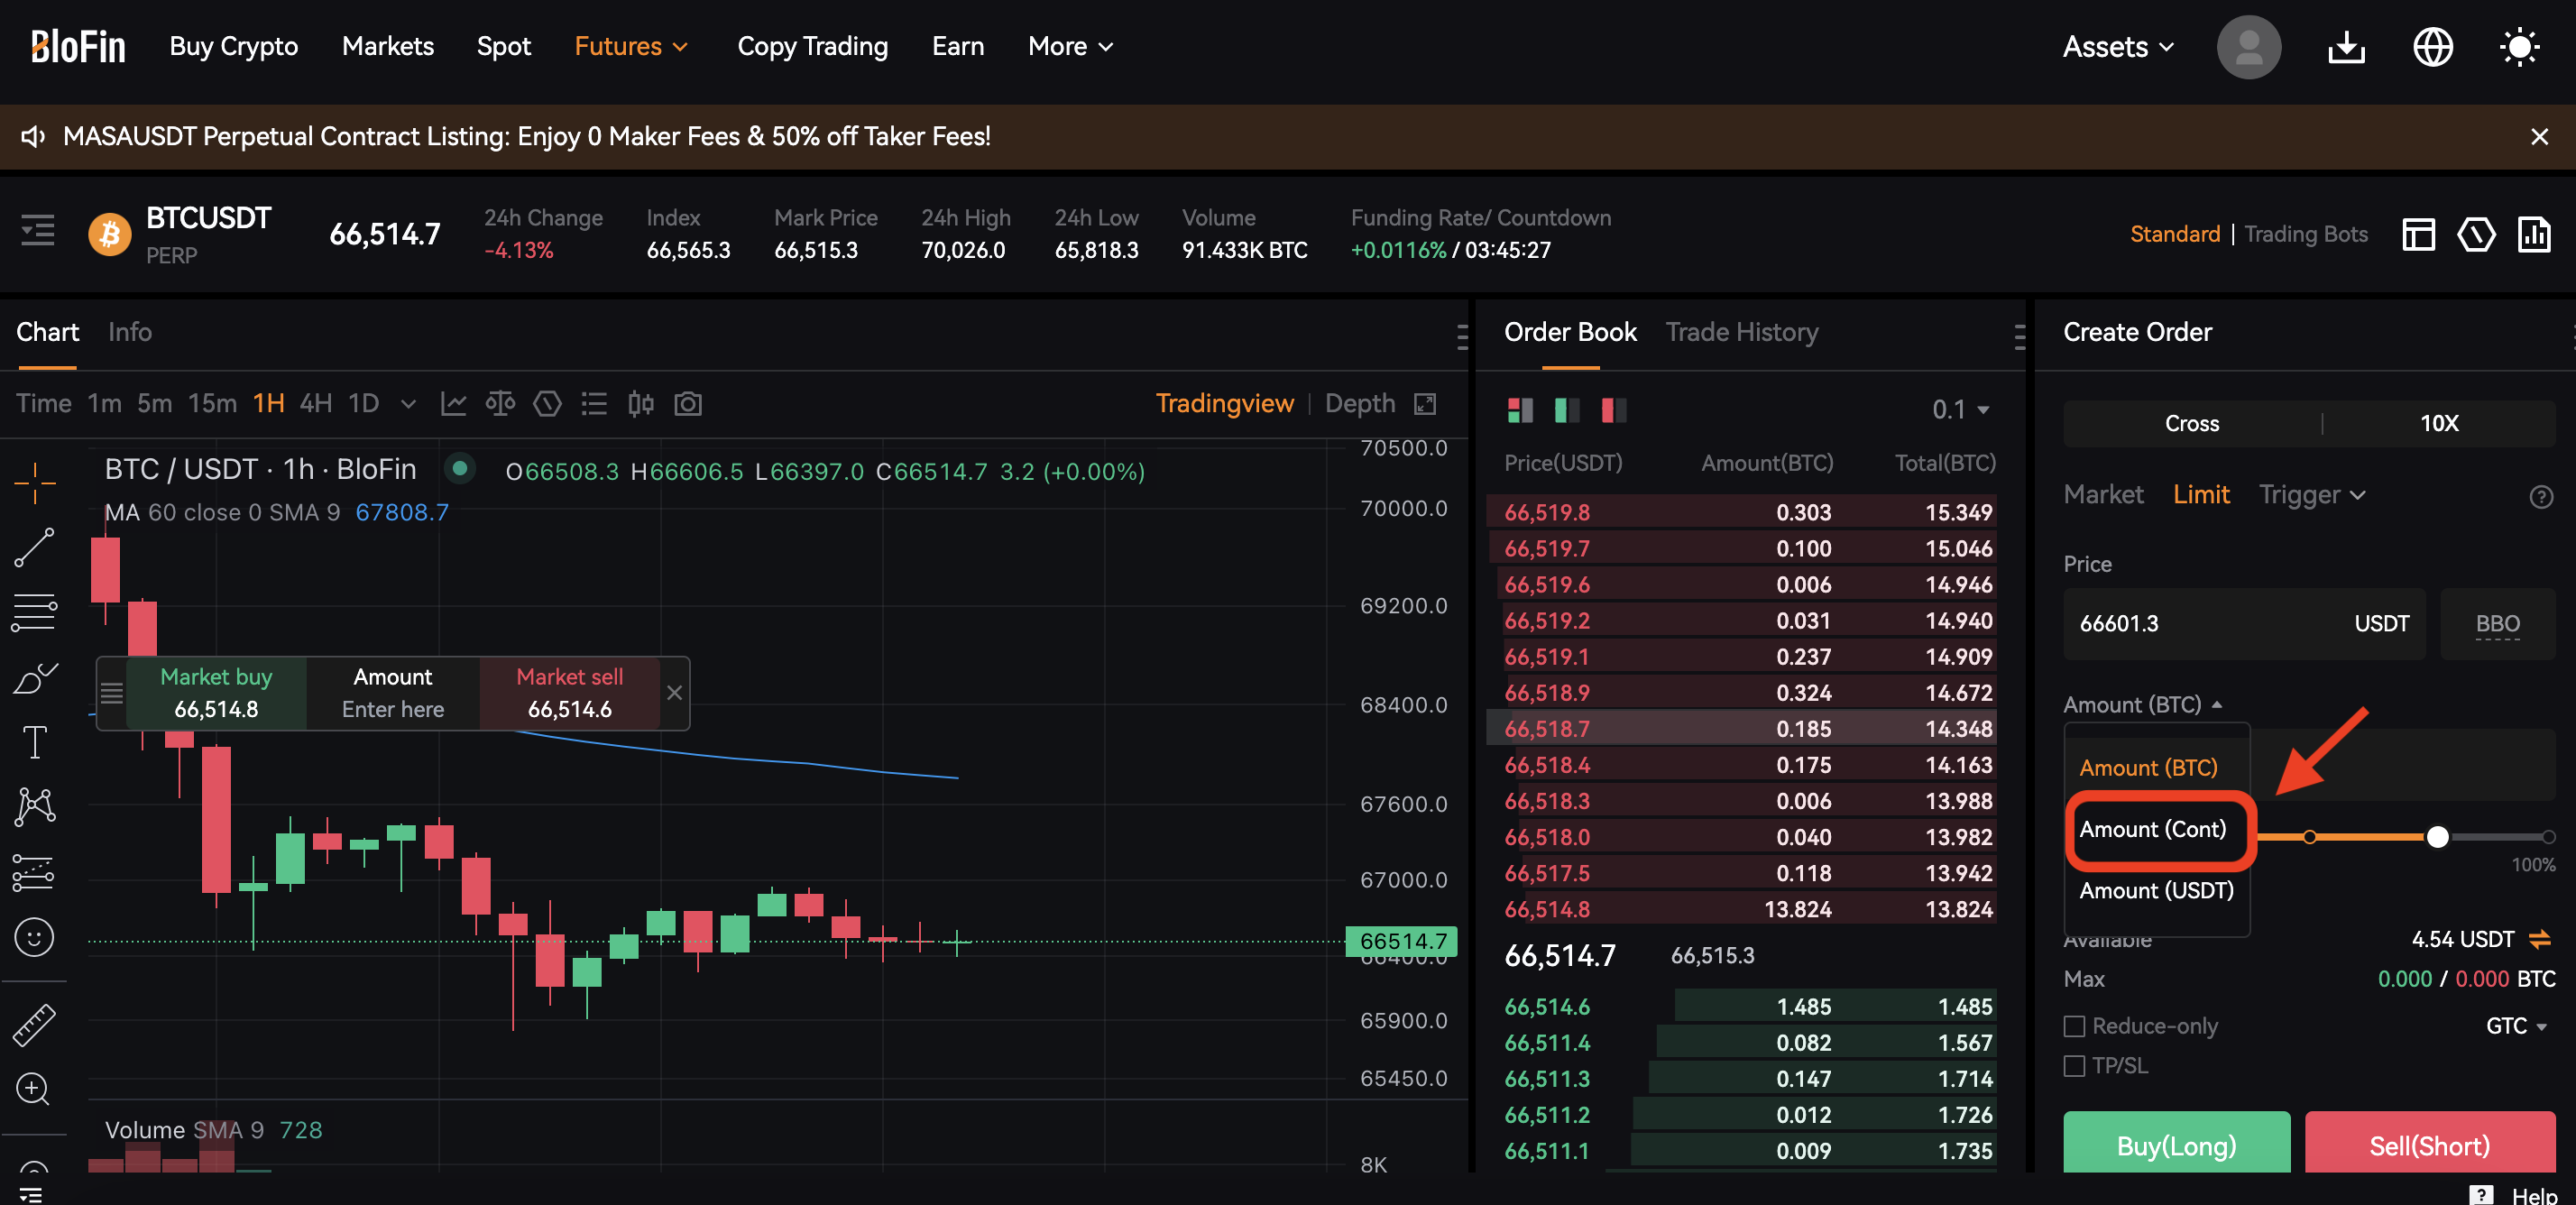Select the Market order tab

pyautogui.click(x=2103, y=495)
